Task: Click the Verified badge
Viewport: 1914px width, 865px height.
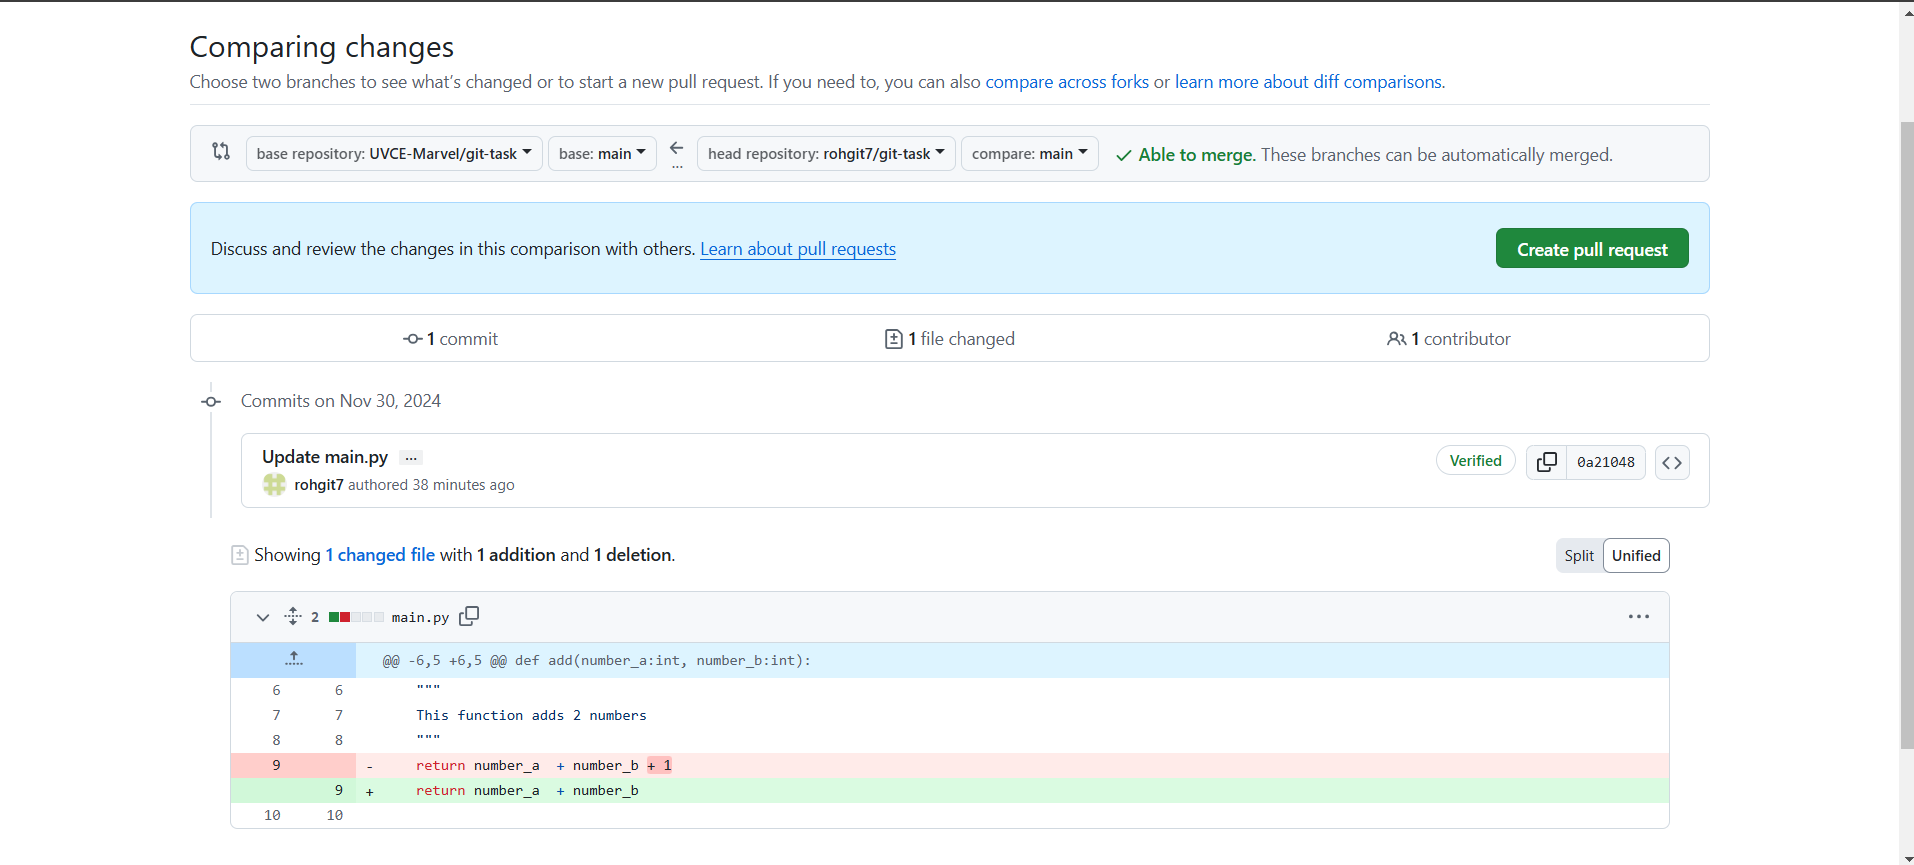Action: [x=1475, y=461]
